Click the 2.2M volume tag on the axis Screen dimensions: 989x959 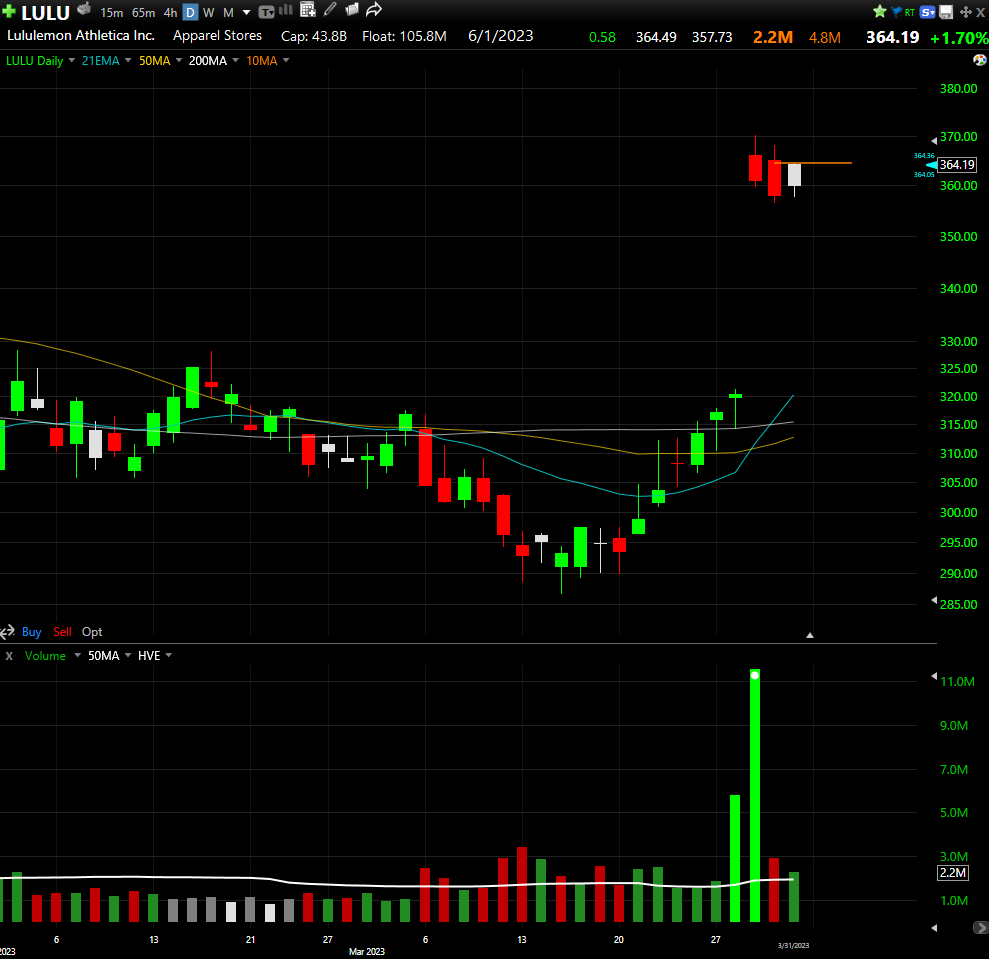pos(952,873)
